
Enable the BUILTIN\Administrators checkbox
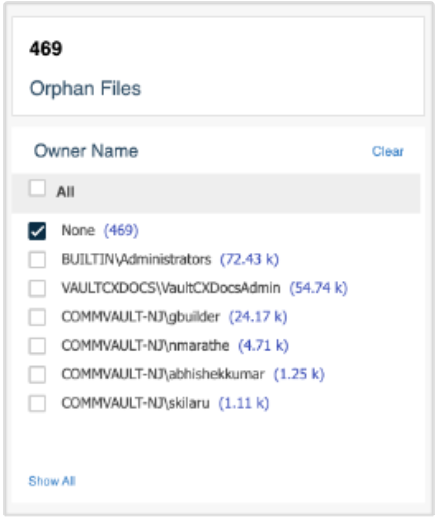coord(37,260)
